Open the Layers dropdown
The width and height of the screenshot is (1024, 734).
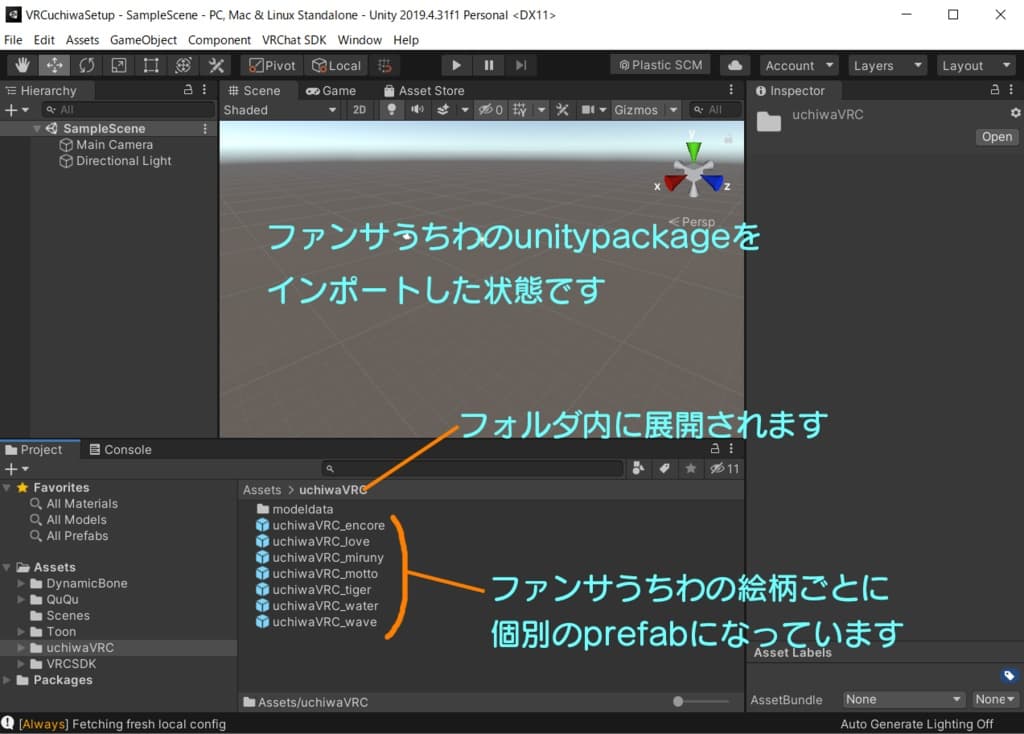tap(887, 65)
